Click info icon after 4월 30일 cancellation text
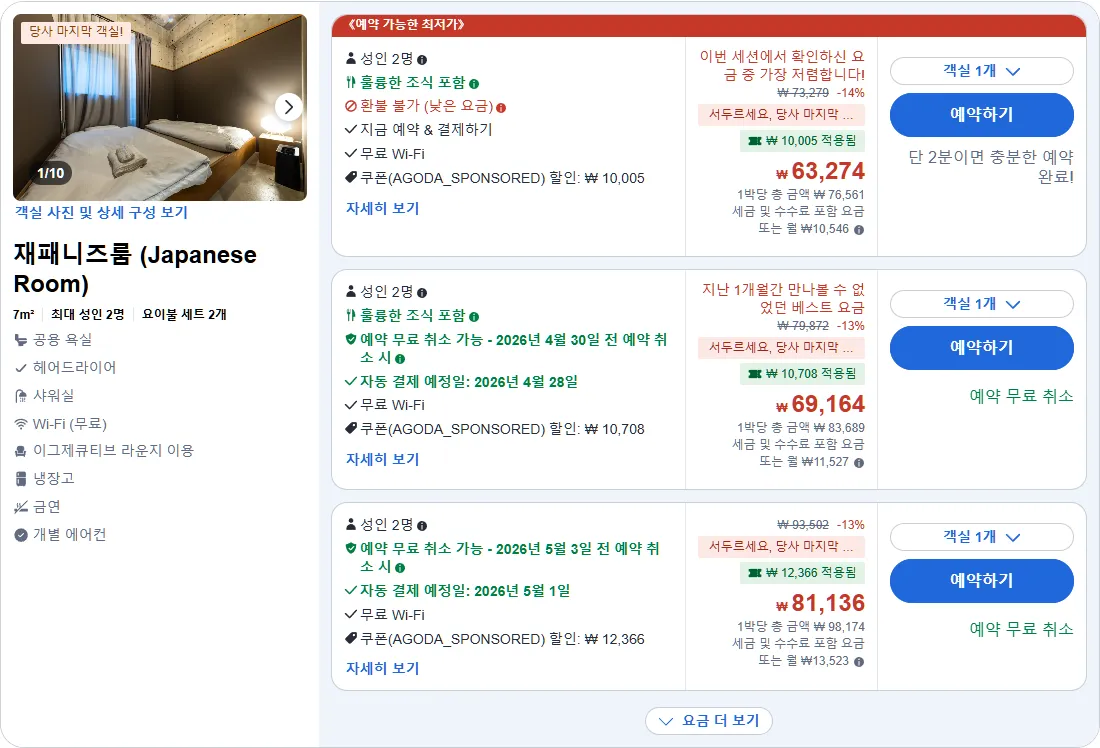 click(x=400, y=359)
